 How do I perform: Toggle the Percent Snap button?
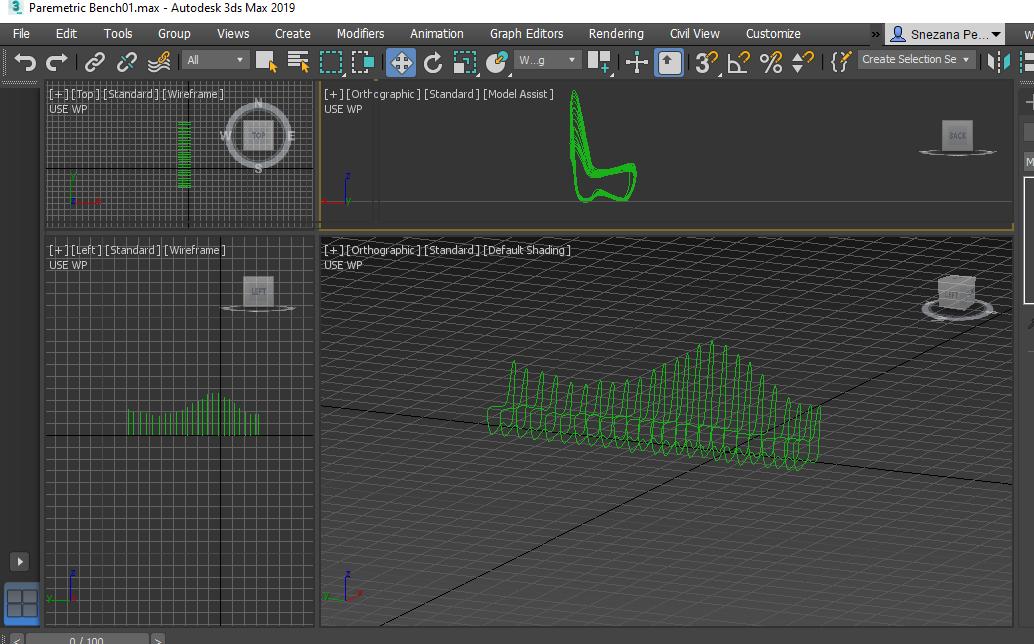click(x=770, y=62)
